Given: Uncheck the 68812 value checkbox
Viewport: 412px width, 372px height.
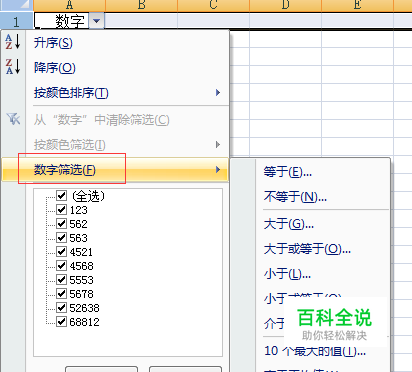Looking at the screenshot, I should pos(61,322).
